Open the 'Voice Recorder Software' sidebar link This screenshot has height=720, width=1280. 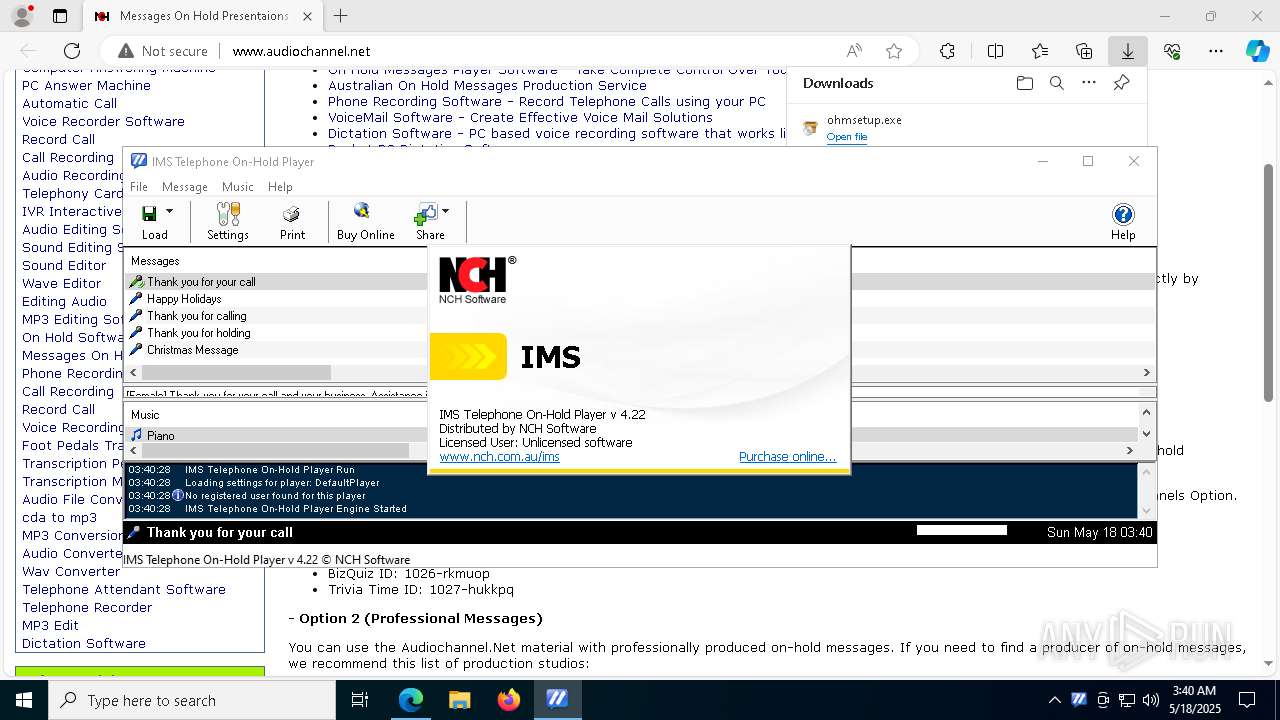click(103, 122)
